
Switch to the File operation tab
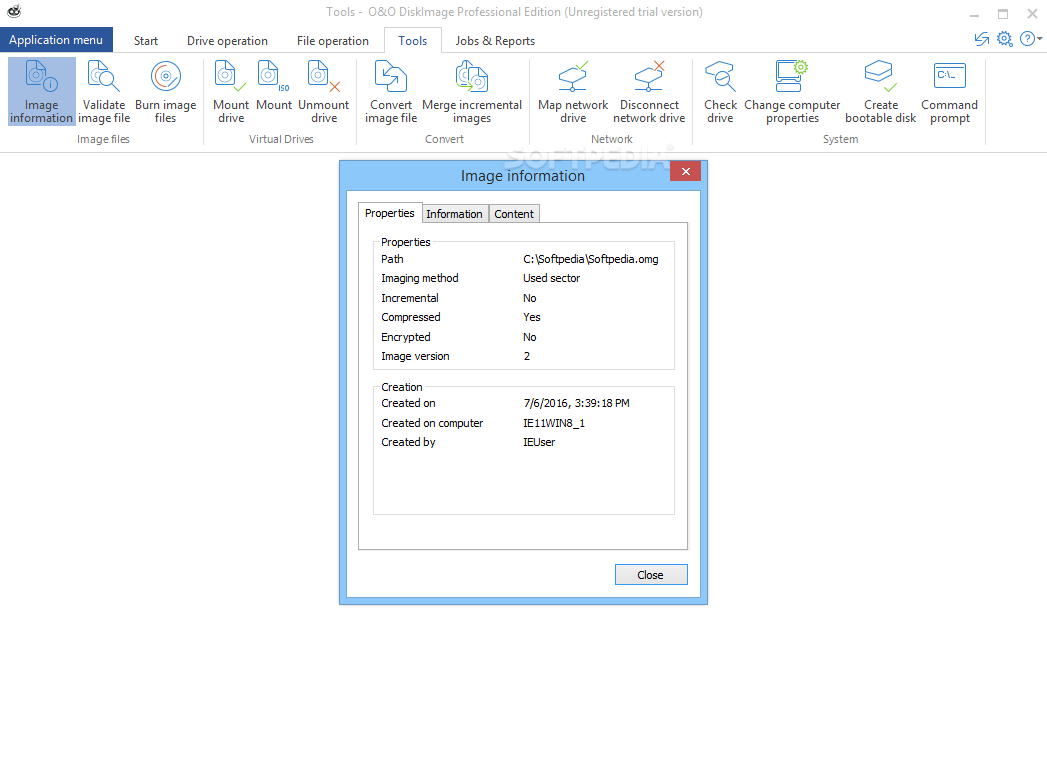pyautogui.click(x=333, y=41)
